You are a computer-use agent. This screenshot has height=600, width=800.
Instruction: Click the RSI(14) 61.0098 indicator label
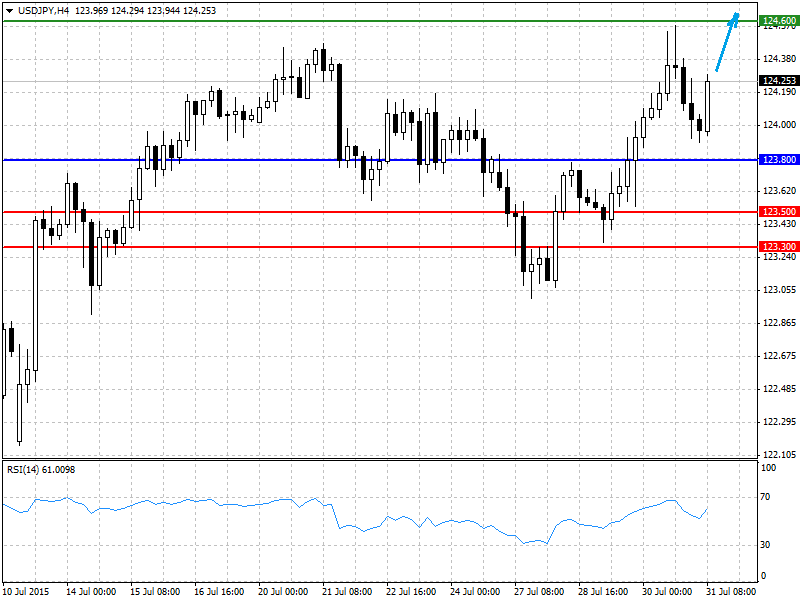(41, 469)
